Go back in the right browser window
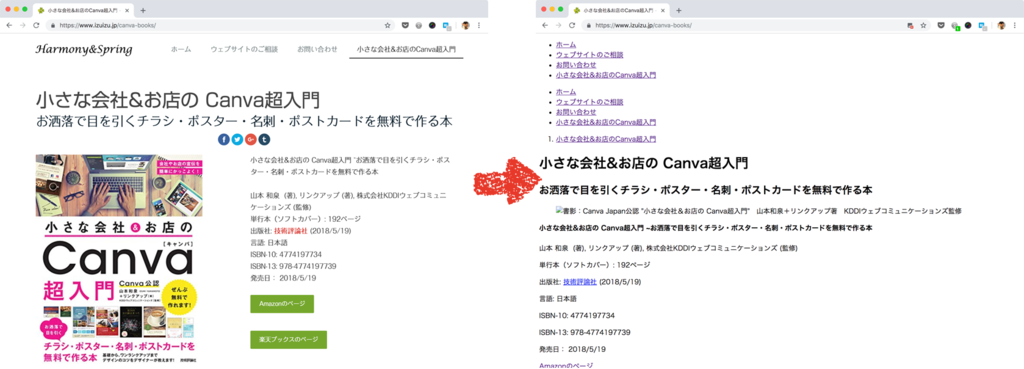This screenshot has width=1024, height=369. (x=545, y=25)
